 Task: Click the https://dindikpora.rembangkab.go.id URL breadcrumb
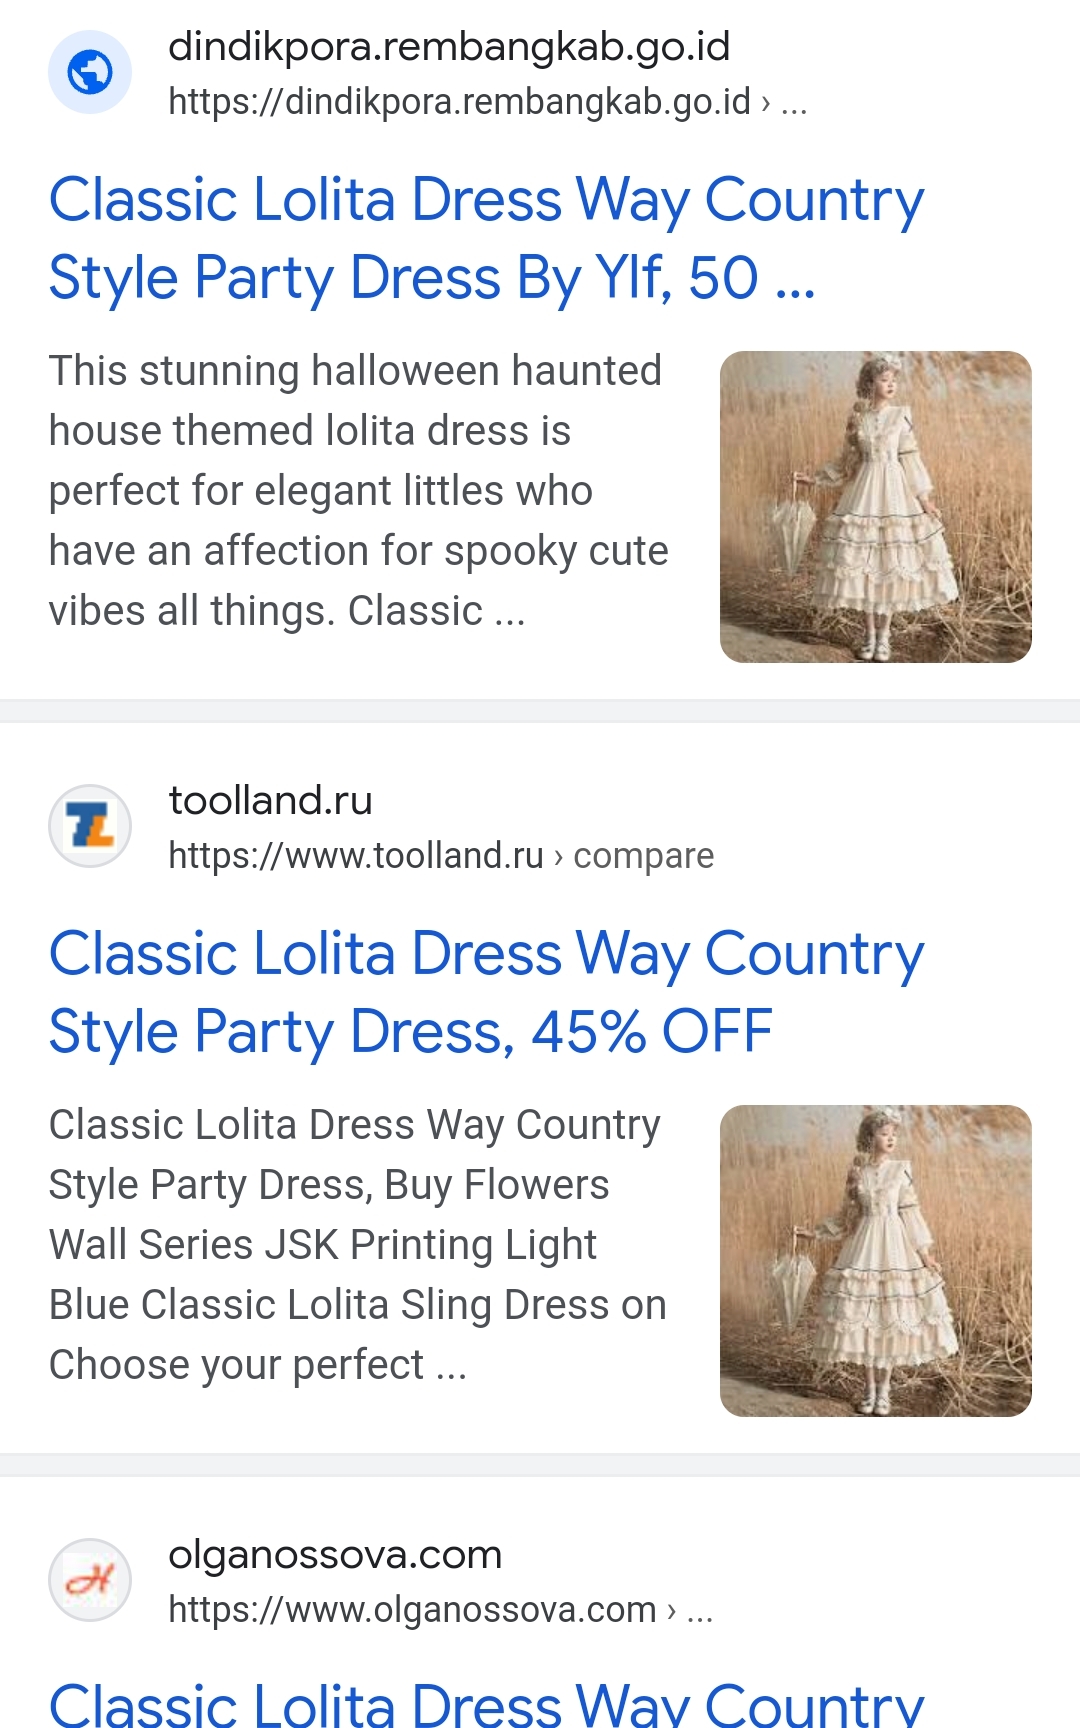[x=459, y=102]
